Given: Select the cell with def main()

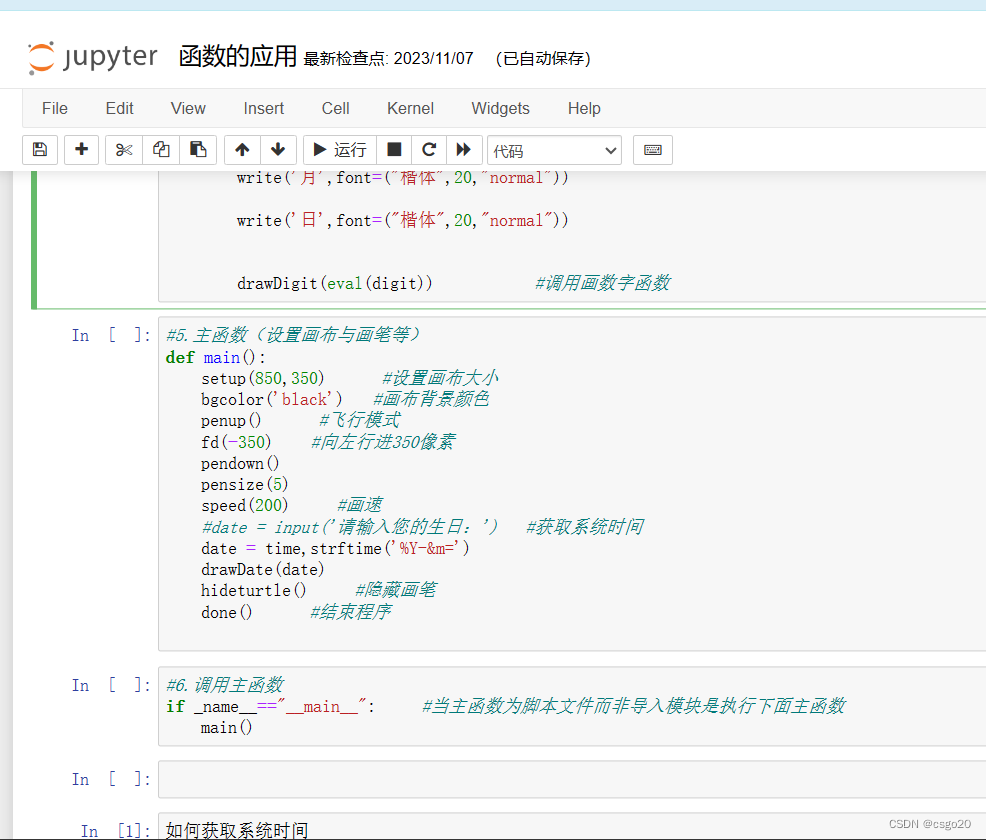Looking at the screenshot, I should [572, 484].
